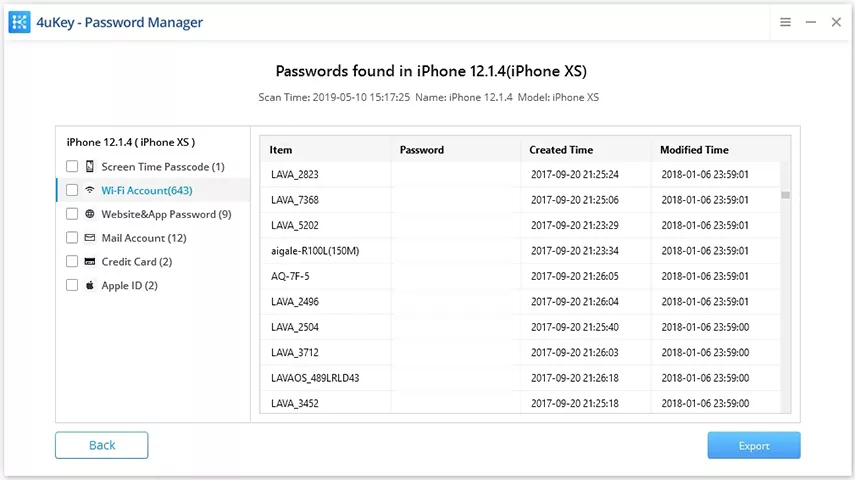Click the Credit Card icon
Screen dimensions: 855x480
[90, 262]
